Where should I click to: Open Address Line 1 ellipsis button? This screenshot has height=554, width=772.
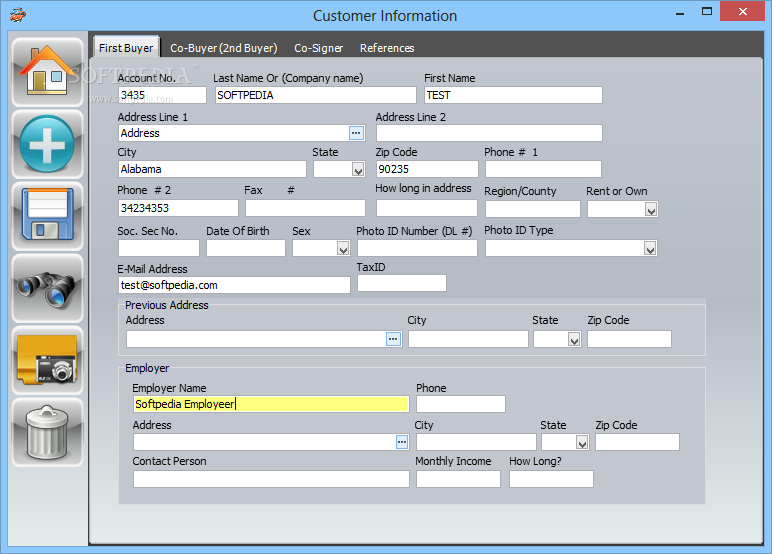tap(356, 133)
